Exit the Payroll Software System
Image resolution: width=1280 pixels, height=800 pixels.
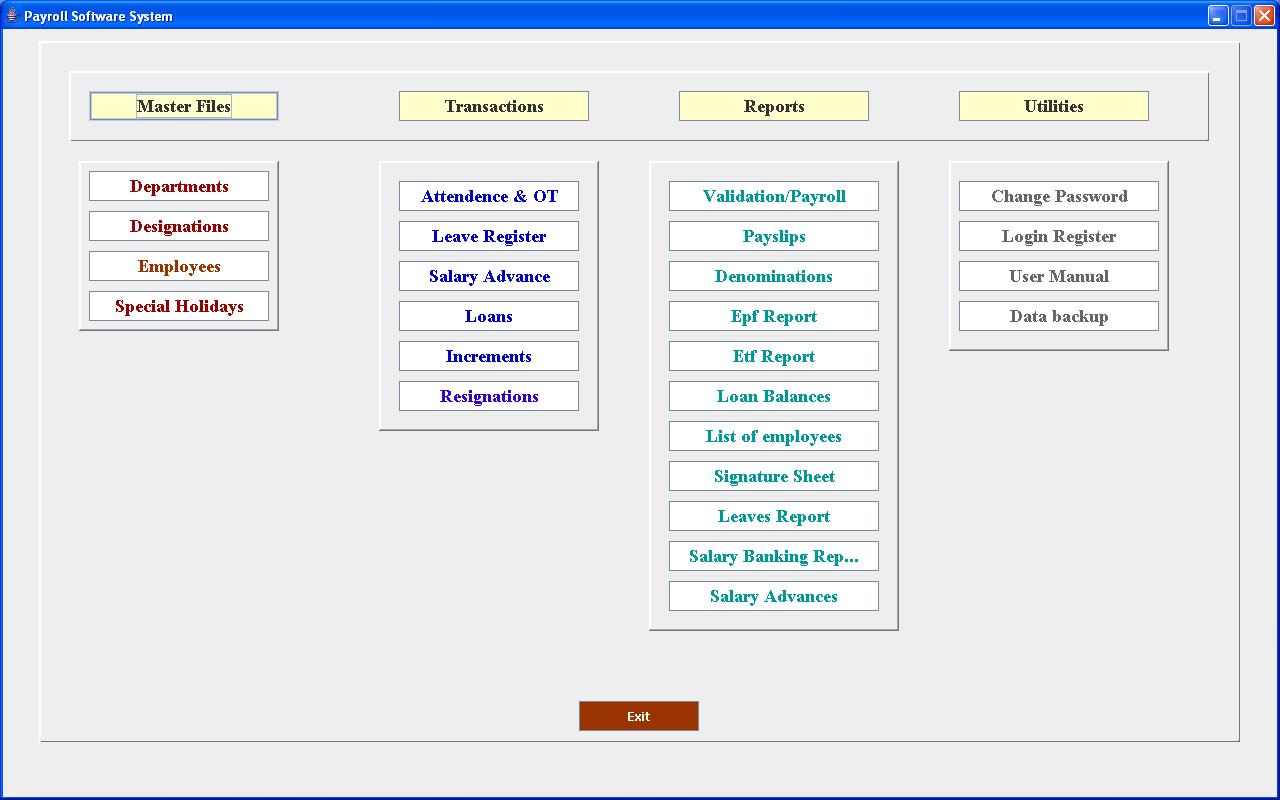(x=638, y=716)
